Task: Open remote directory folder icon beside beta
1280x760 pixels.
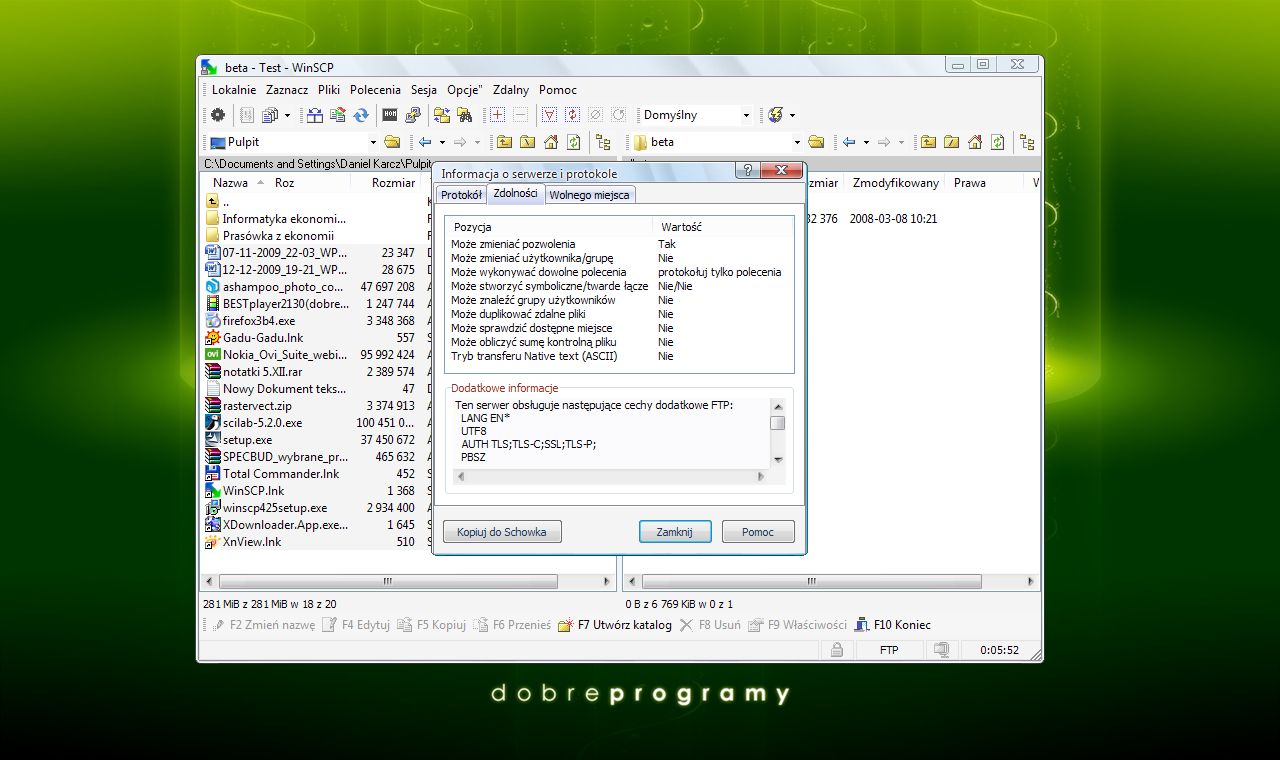Action: click(816, 142)
